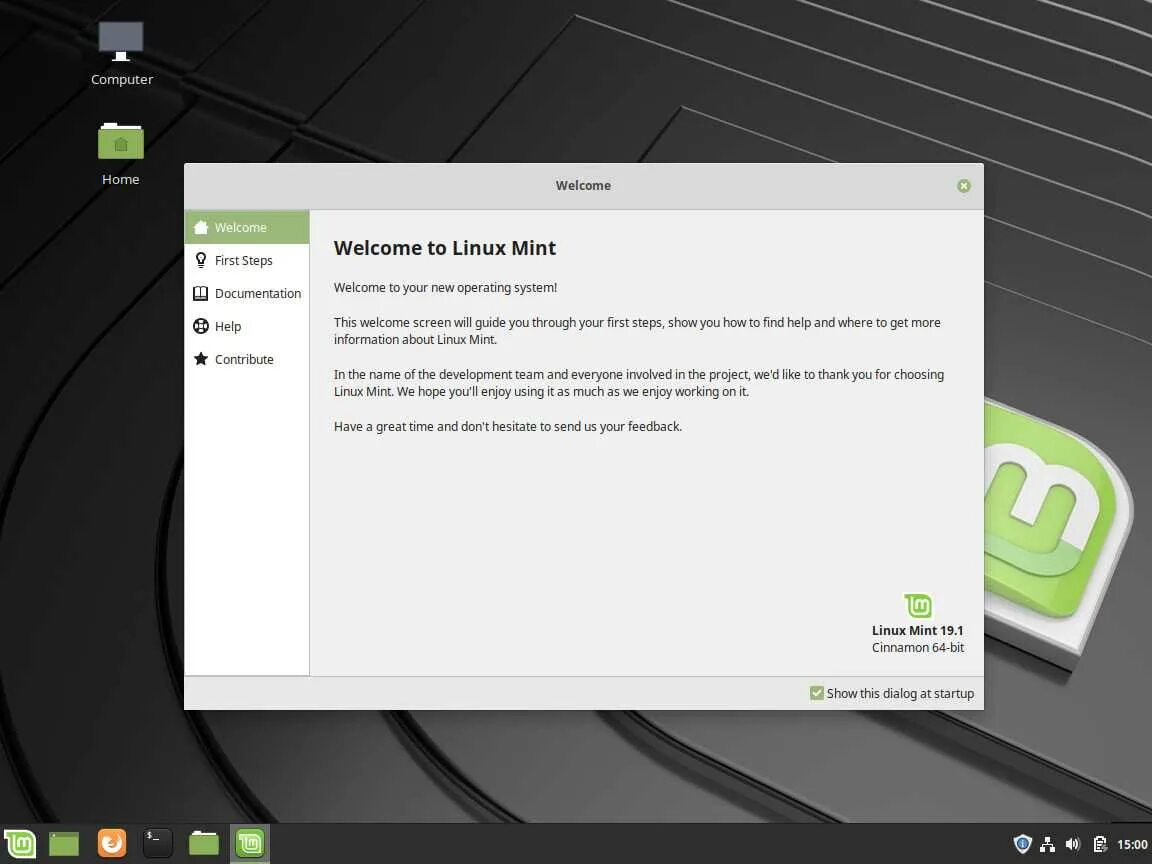Click the lightbulb icon beside First Steps
This screenshot has height=864, width=1152.
click(x=201, y=260)
